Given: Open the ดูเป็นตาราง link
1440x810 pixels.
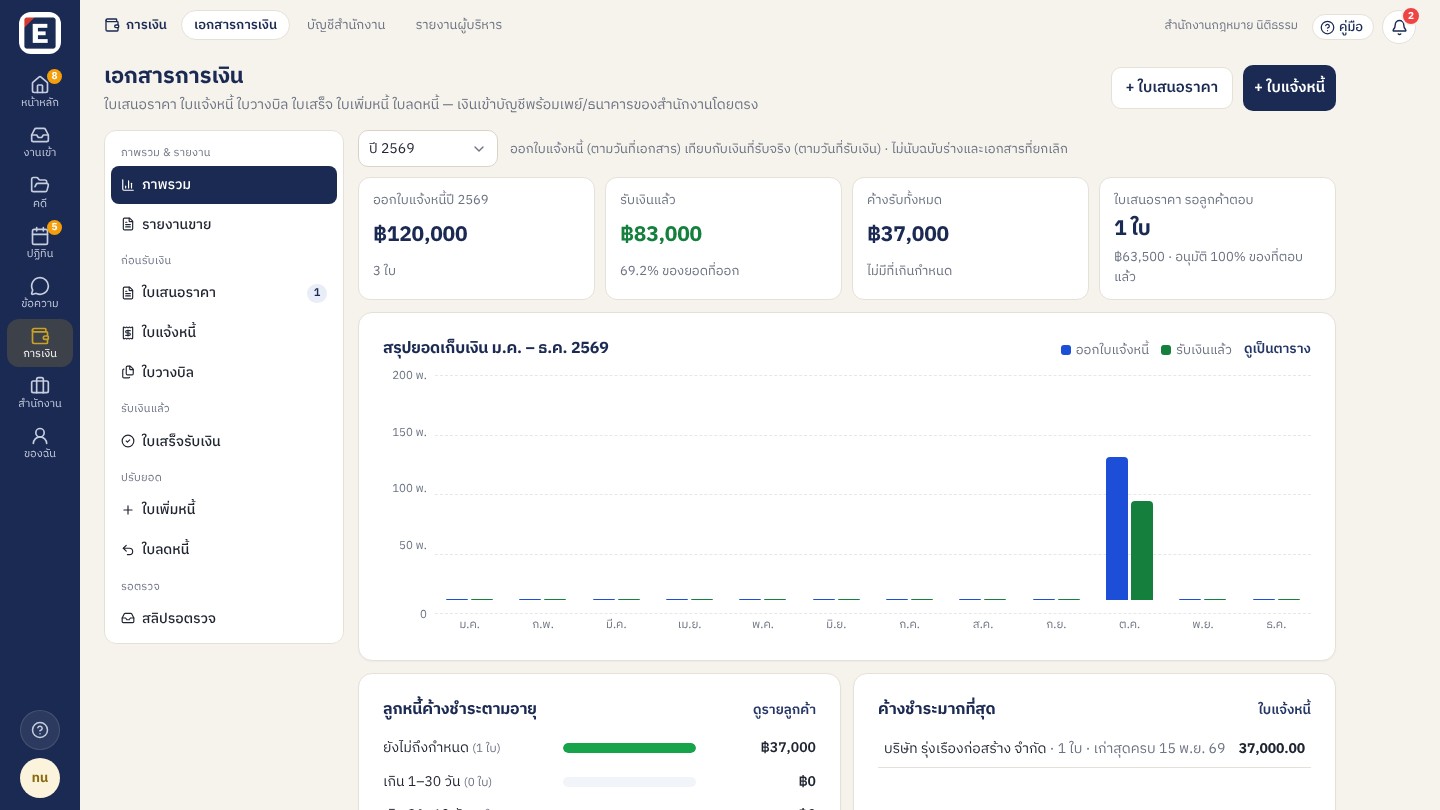Looking at the screenshot, I should [x=1277, y=349].
